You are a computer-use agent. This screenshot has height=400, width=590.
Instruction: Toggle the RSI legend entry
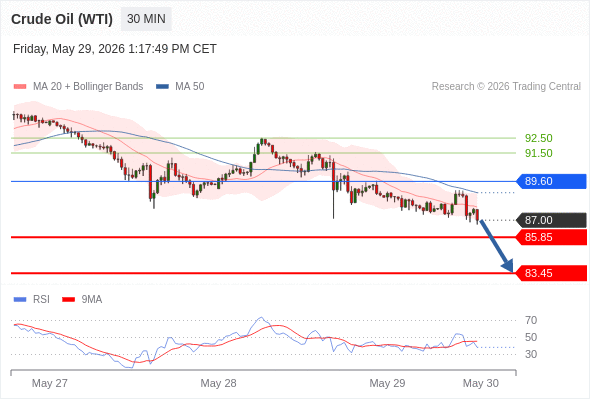32,300
